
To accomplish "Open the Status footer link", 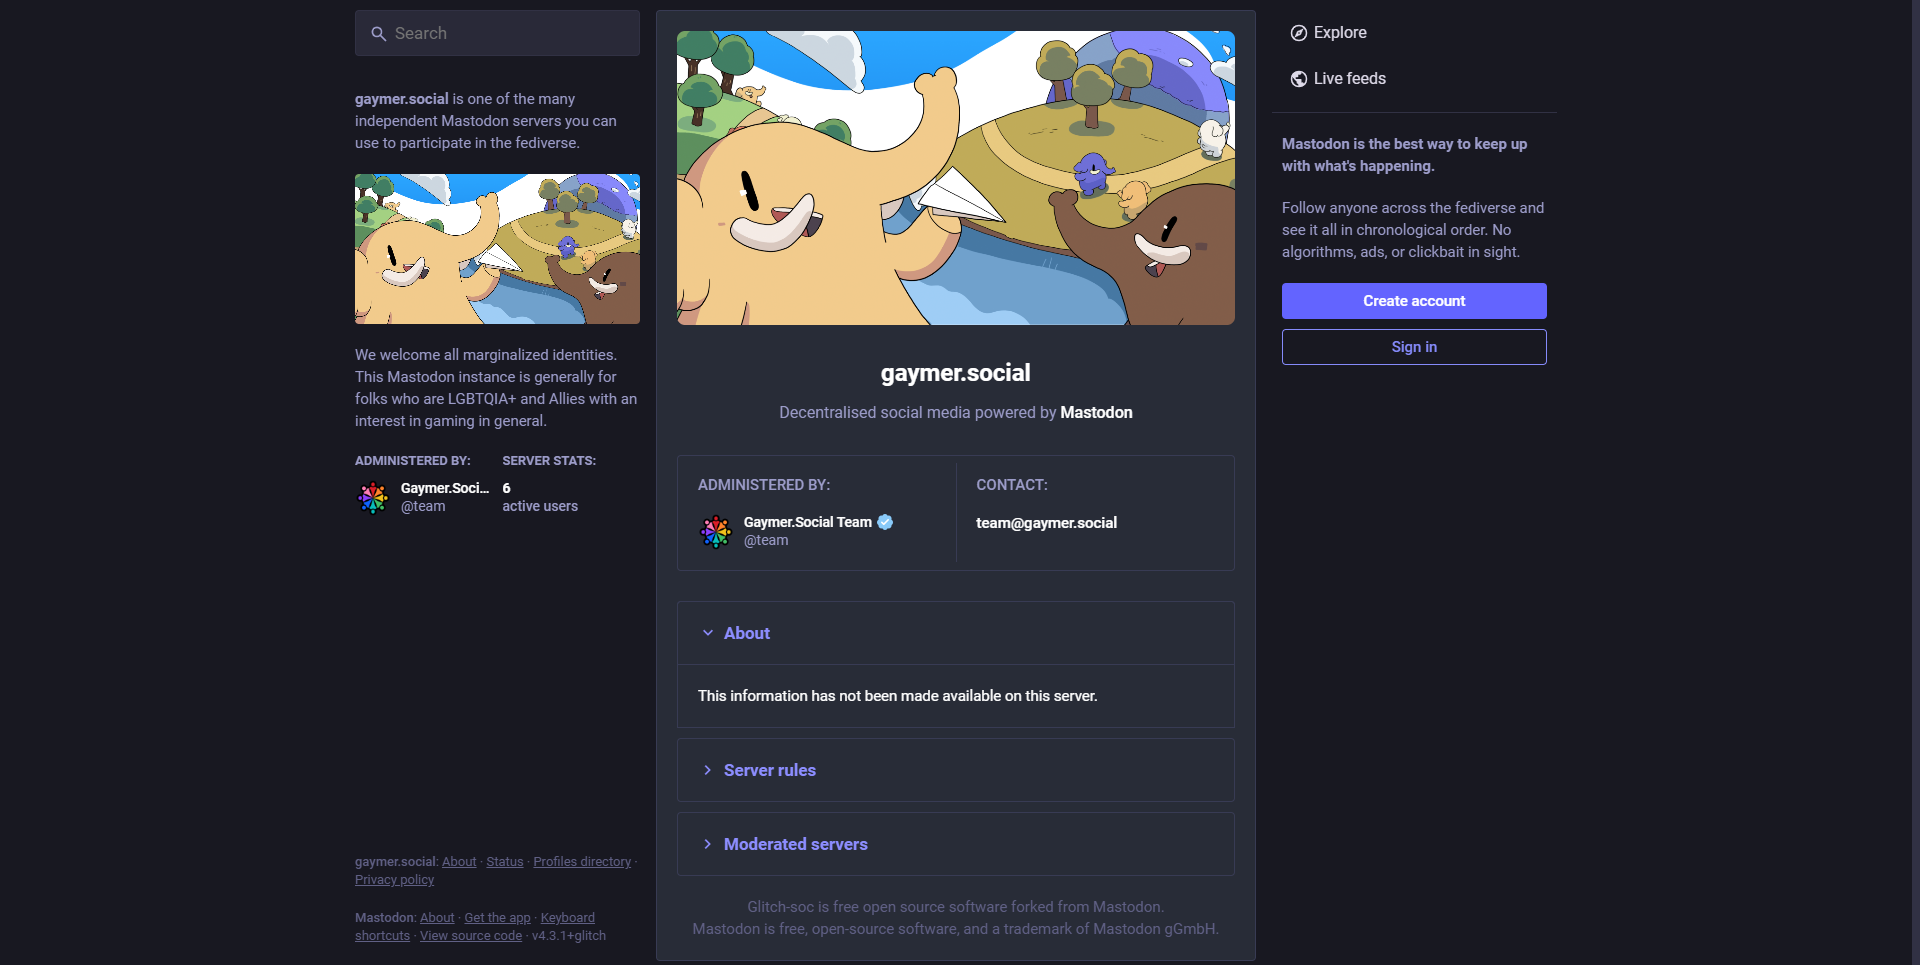I will 505,862.
